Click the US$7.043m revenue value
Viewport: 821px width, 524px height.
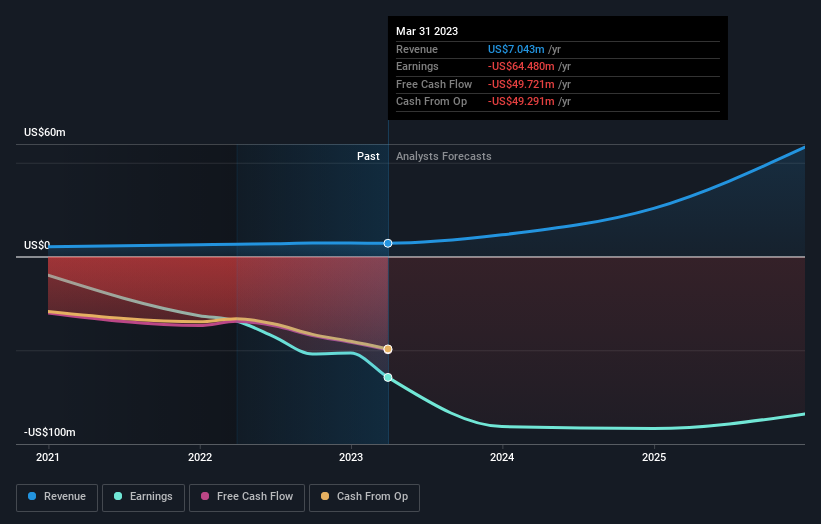[x=516, y=49]
